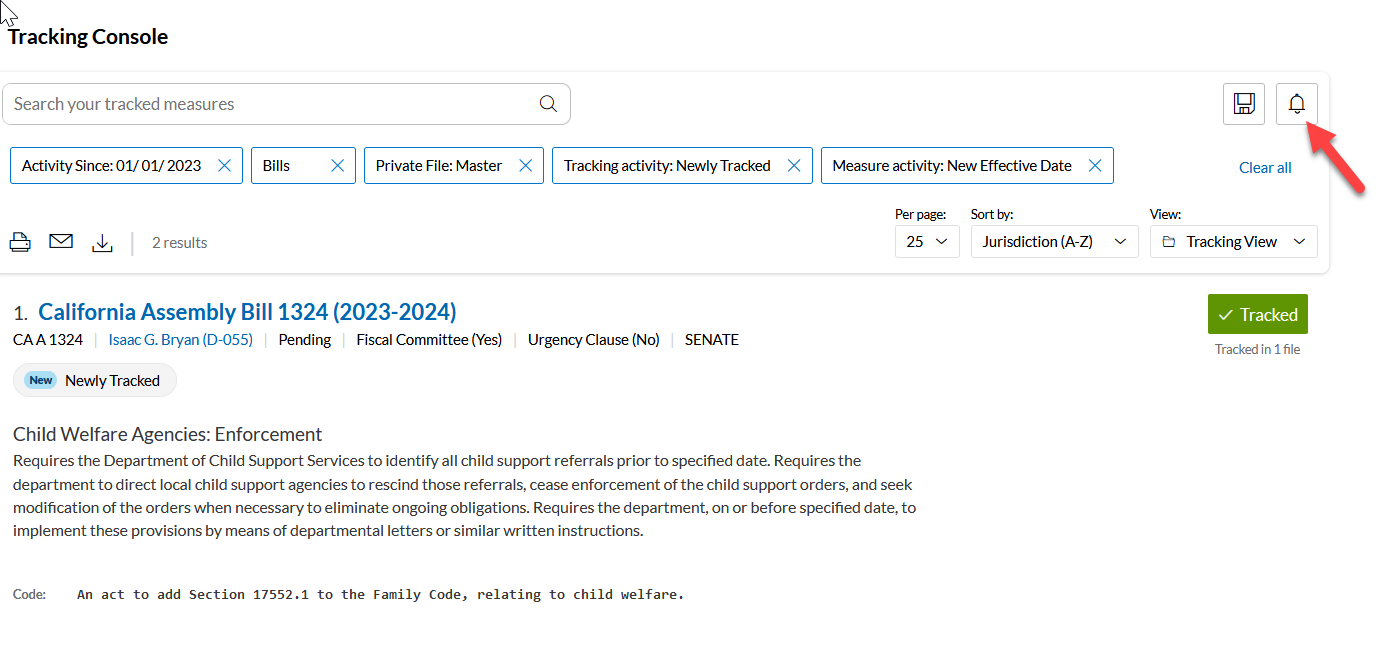The width and height of the screenshot is (1382, 661).
Task: Open the Tracking View selector
Action: [1233, 241]
